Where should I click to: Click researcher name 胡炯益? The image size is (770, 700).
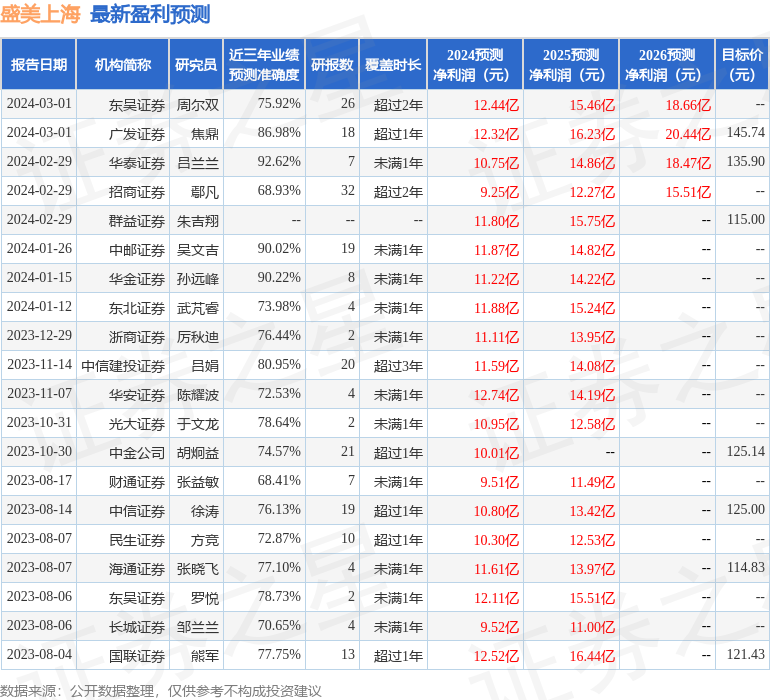tap(197, 452)
